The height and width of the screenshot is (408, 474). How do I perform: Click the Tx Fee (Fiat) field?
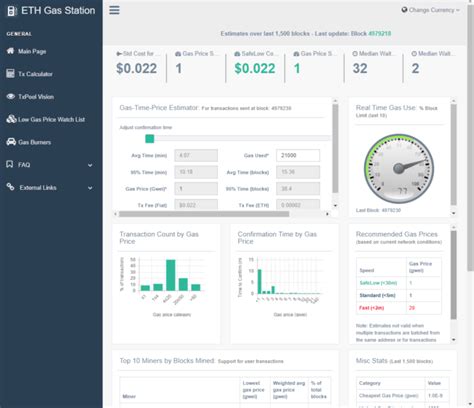pos(196,205)
